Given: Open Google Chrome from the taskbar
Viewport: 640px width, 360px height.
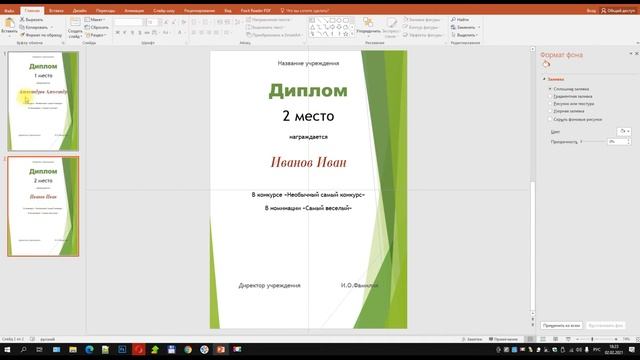Looking at the screenshot, I should tap(188, 350).
